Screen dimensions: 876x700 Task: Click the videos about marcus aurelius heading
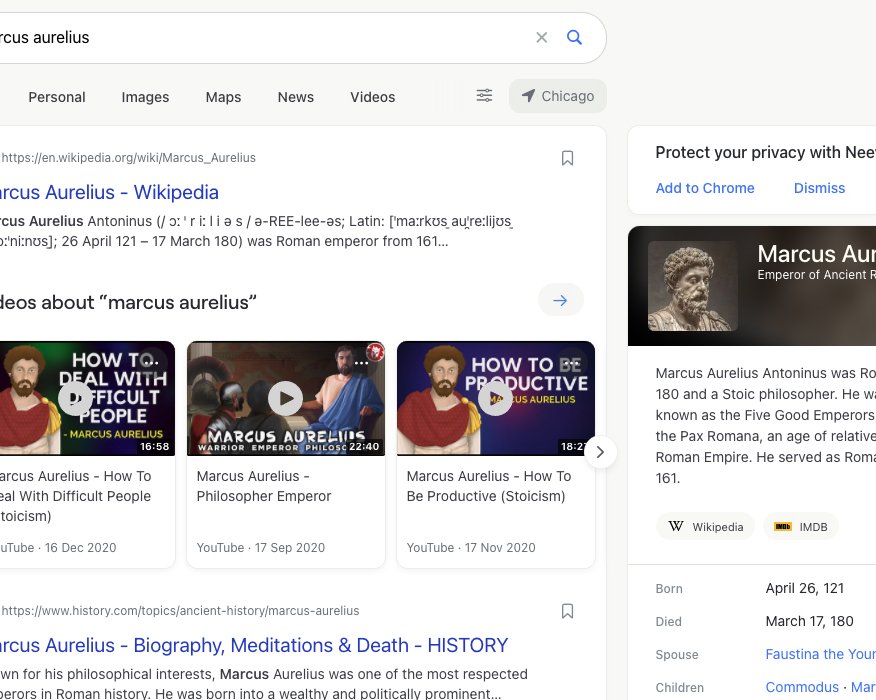(x=128, y=302)
